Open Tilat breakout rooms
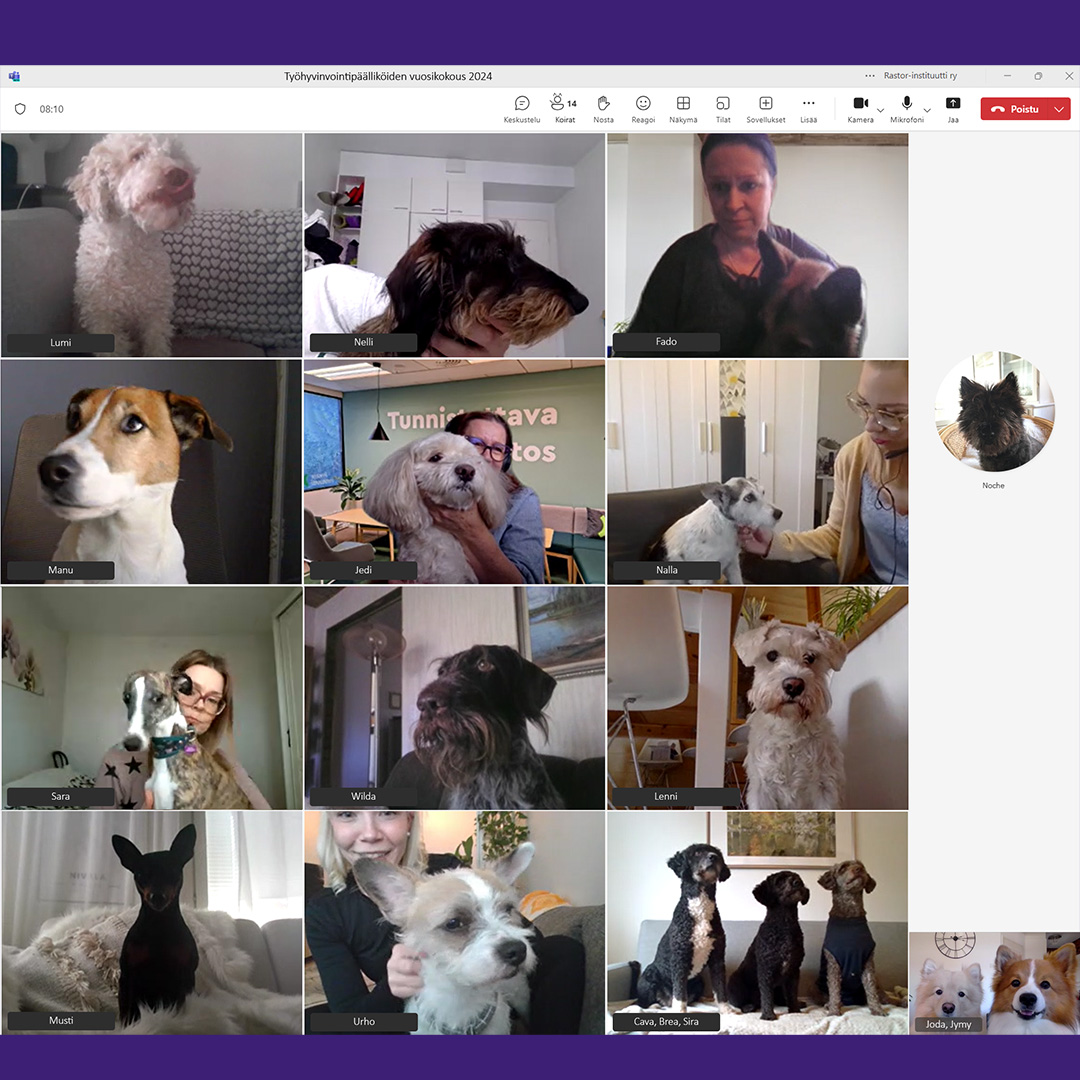The image size is (1080, 1080). coord(723,109)
